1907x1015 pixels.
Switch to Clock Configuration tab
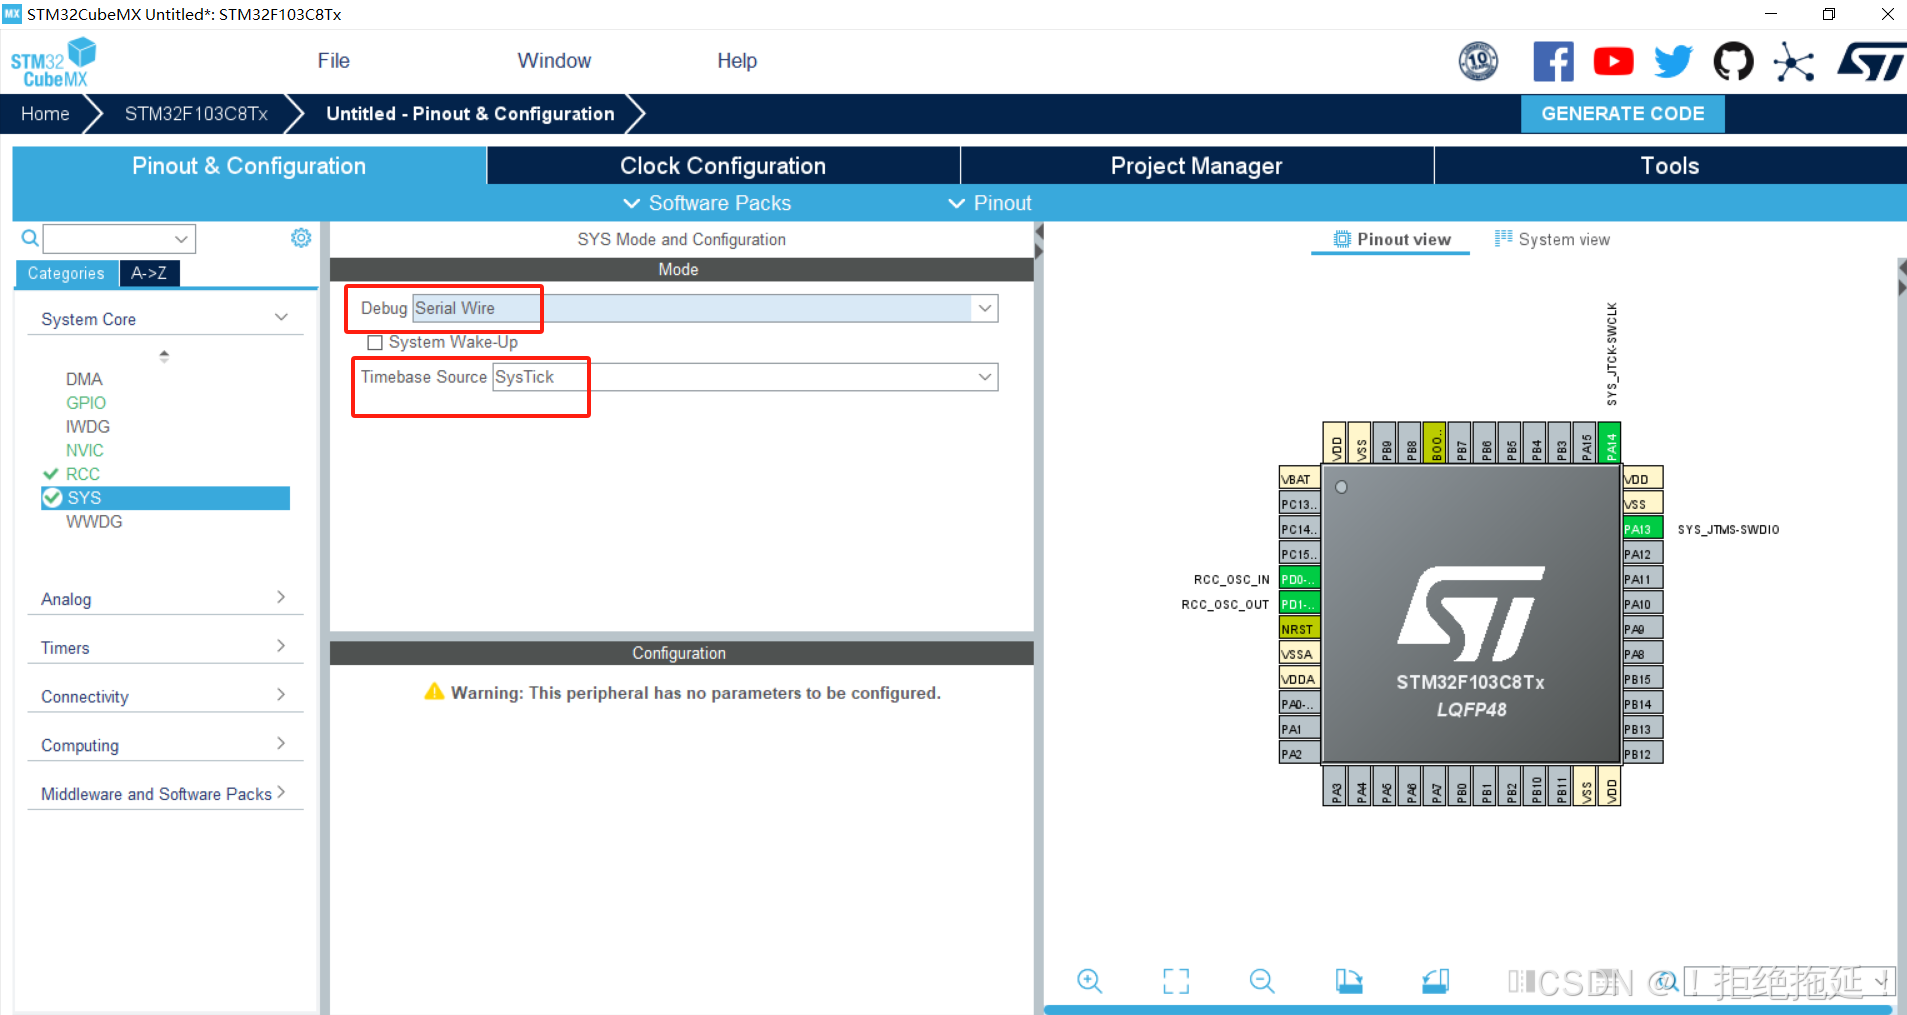[x=723, y=166]
